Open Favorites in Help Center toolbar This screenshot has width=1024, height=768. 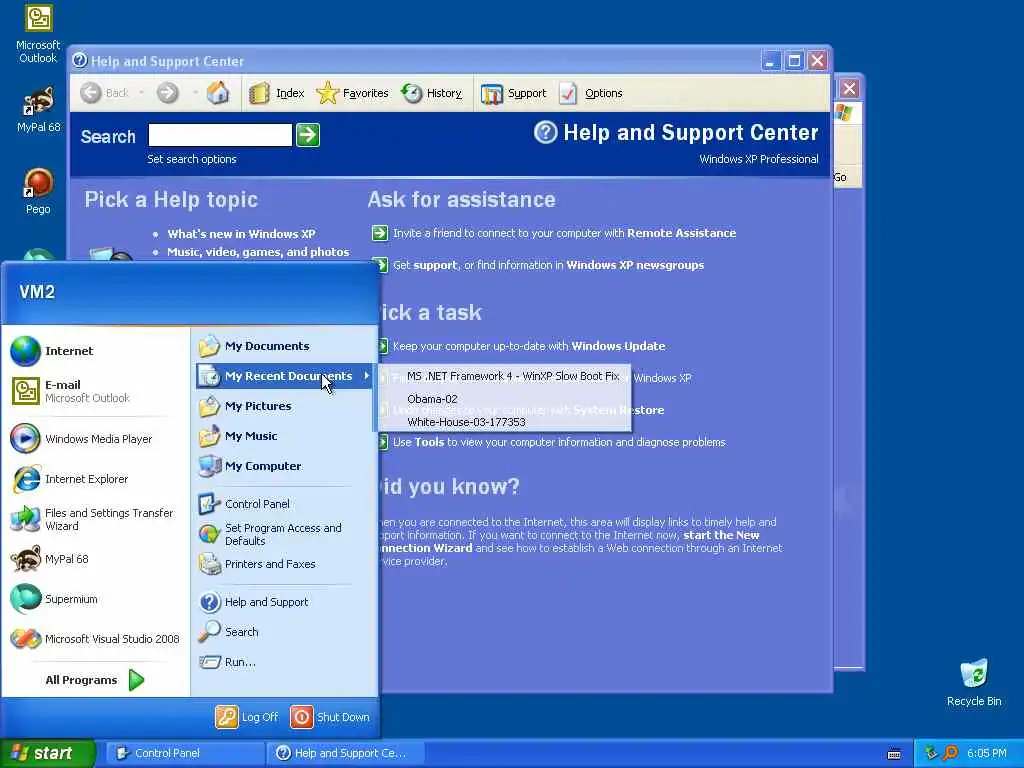point(353,93)
